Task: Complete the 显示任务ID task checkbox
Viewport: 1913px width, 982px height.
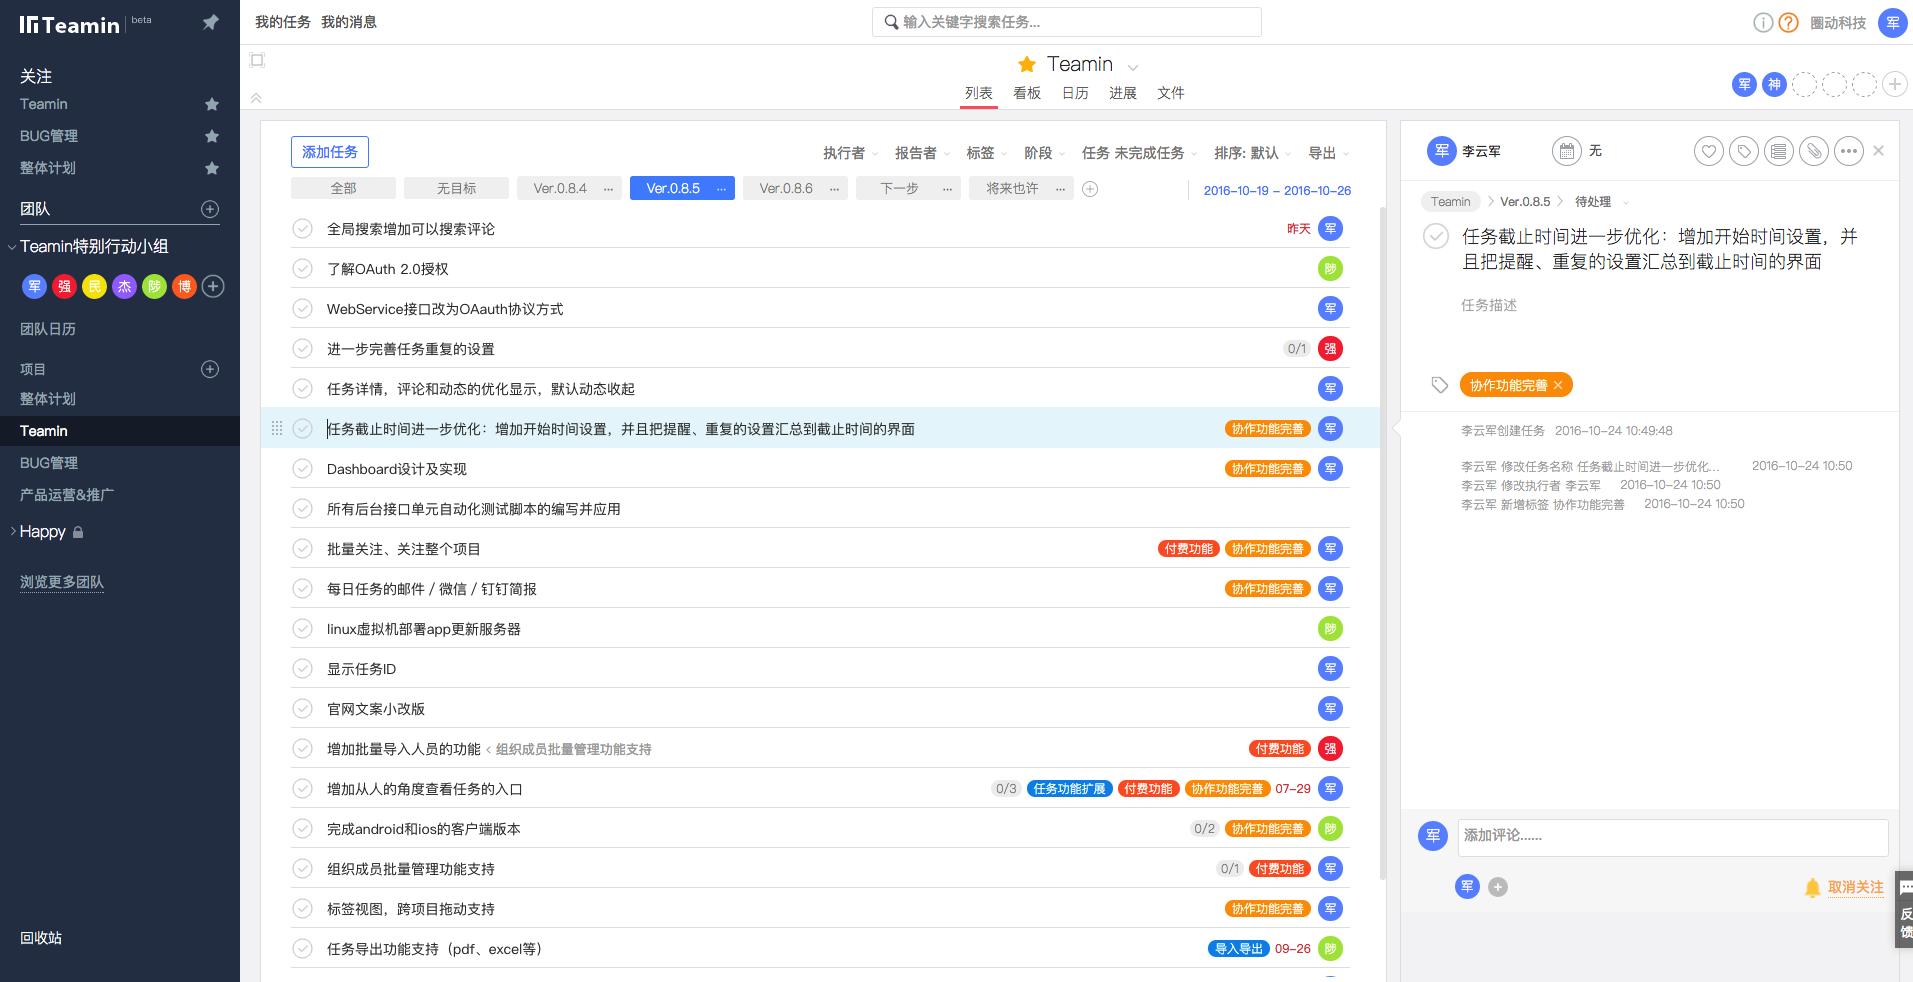Action: (302, 669)
